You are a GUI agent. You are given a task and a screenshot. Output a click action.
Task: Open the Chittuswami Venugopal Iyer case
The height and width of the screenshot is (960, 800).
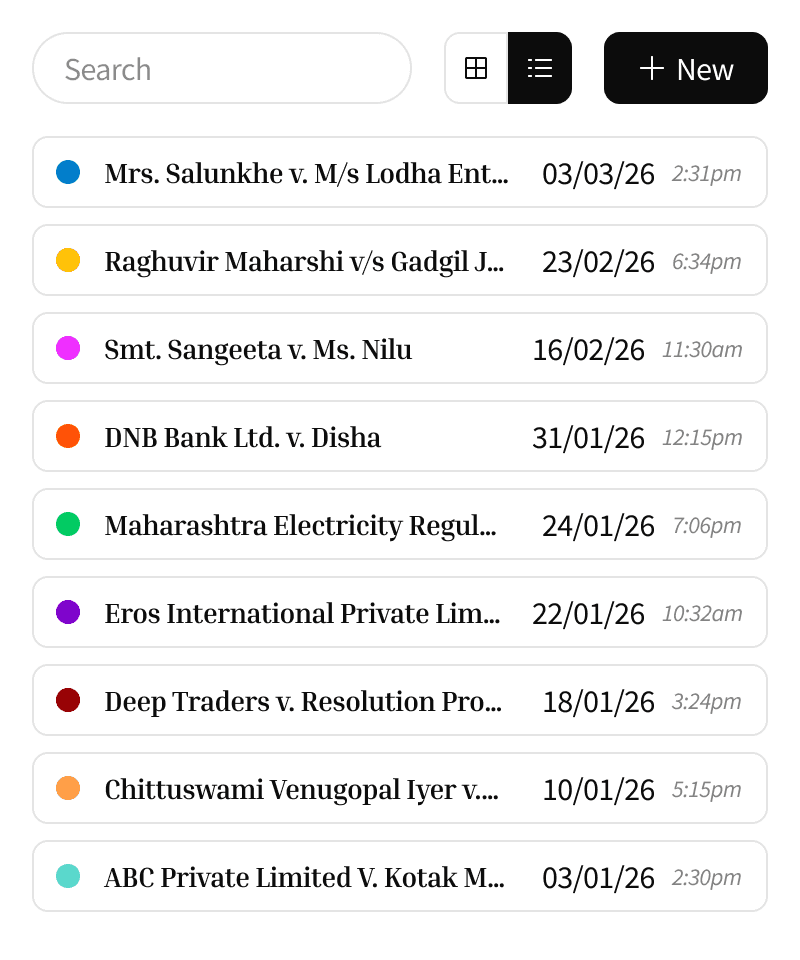[x=301, y=789]
